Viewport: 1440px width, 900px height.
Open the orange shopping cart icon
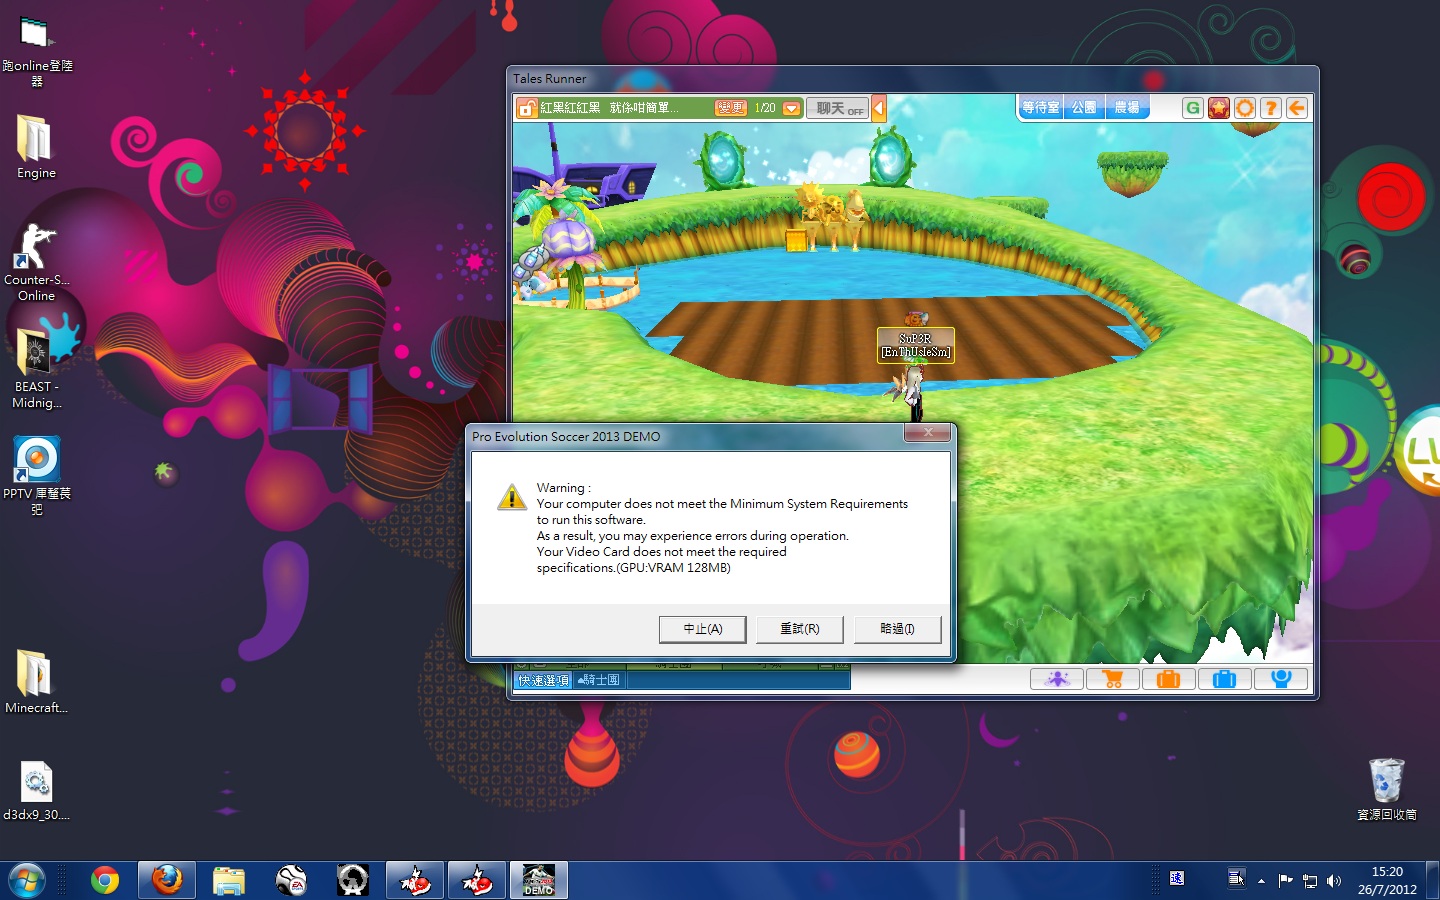click(x=1112, y=680)
